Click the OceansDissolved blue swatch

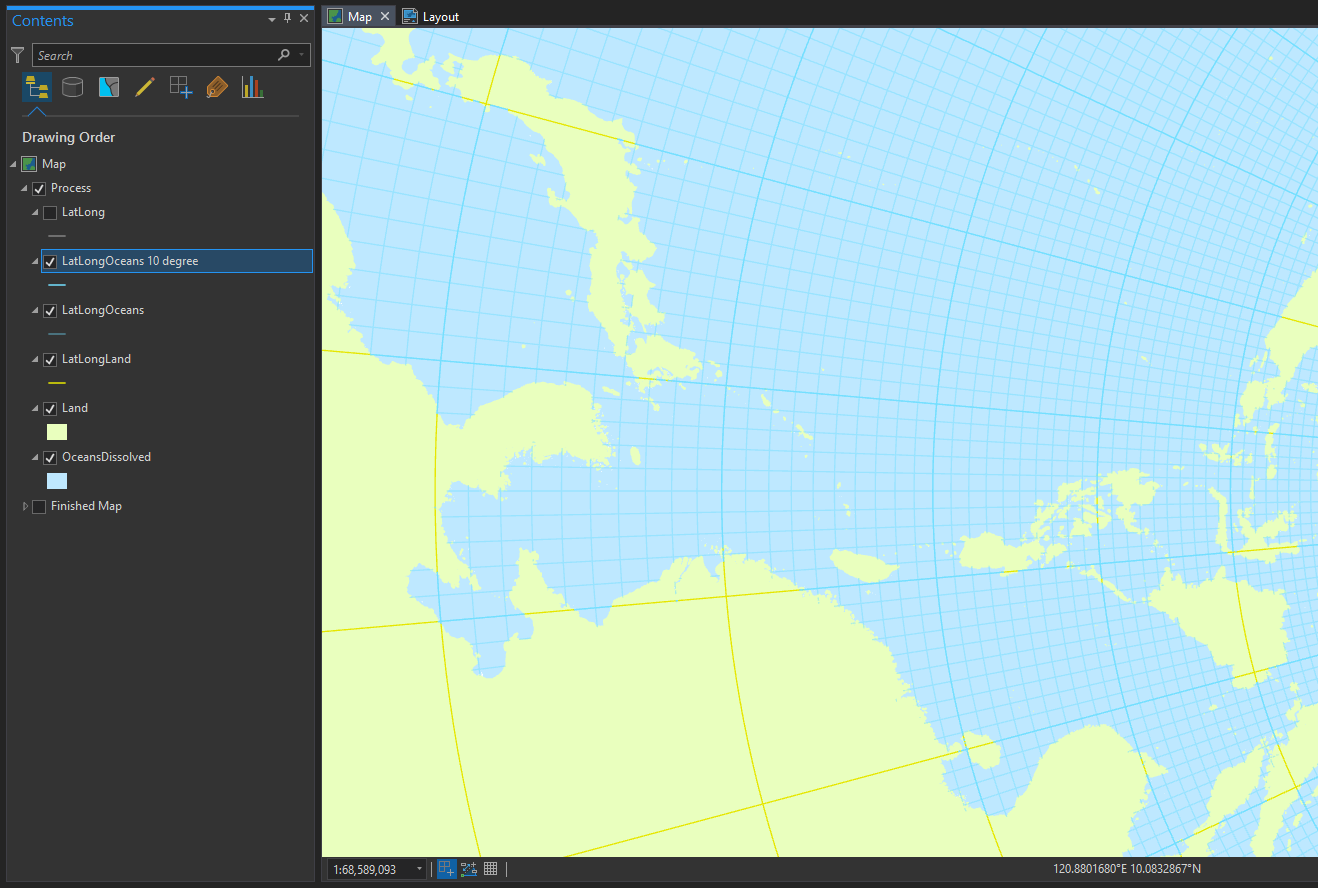pos(57,481)
